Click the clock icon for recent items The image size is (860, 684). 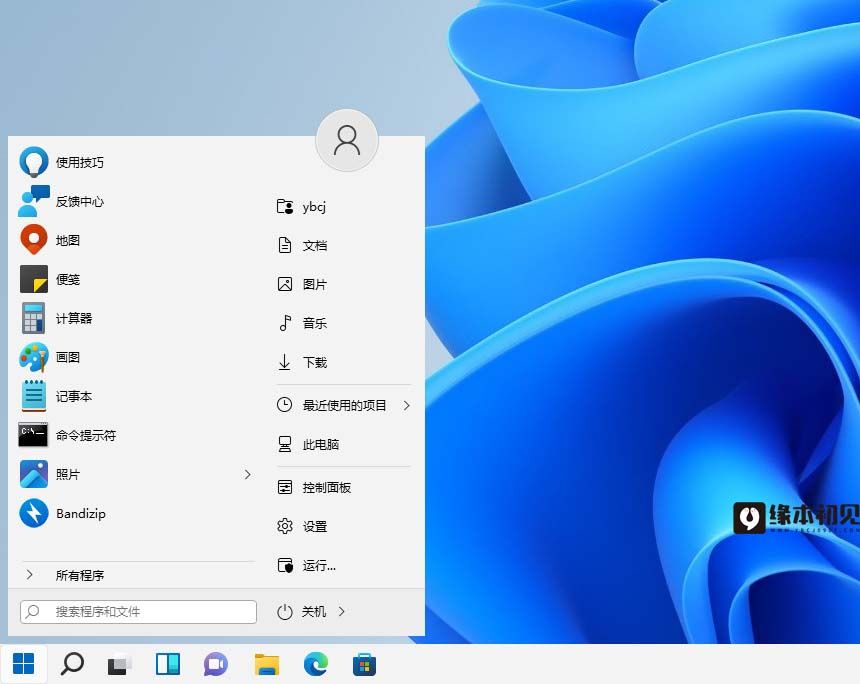[284, 405]
